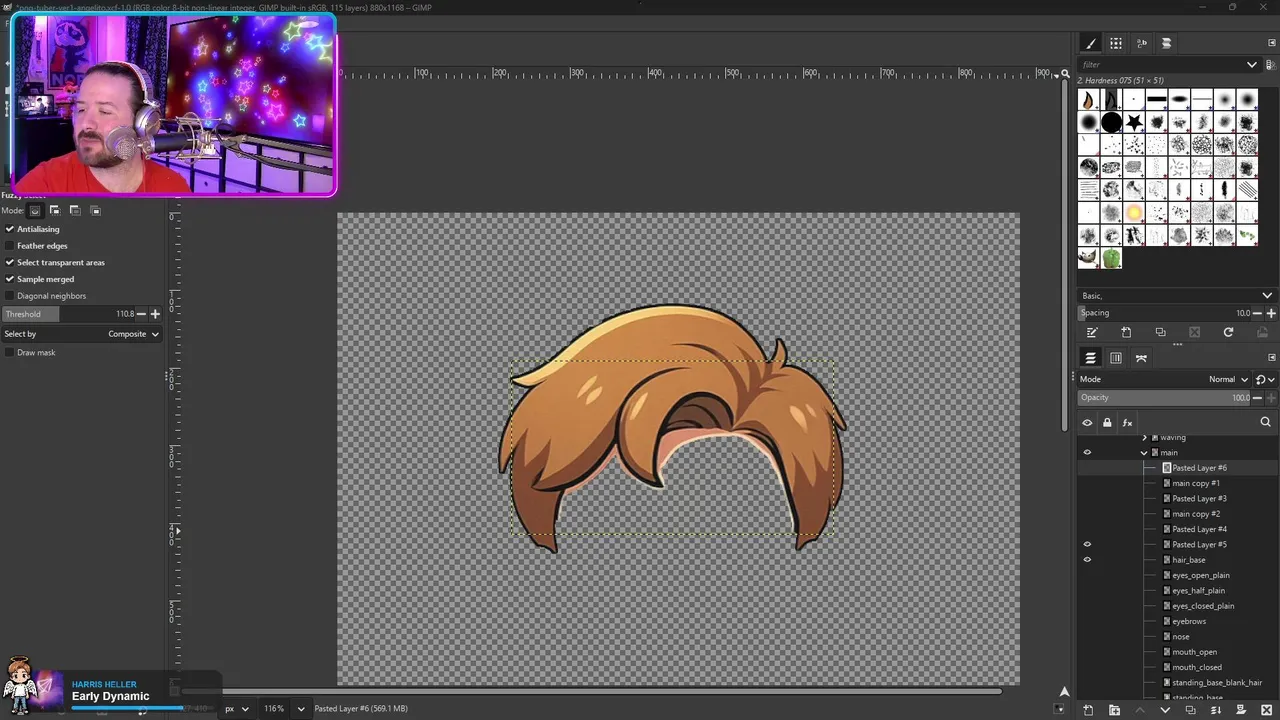1280x720 pixels.
Task: Lower the selected layer
Action: 1164,710
